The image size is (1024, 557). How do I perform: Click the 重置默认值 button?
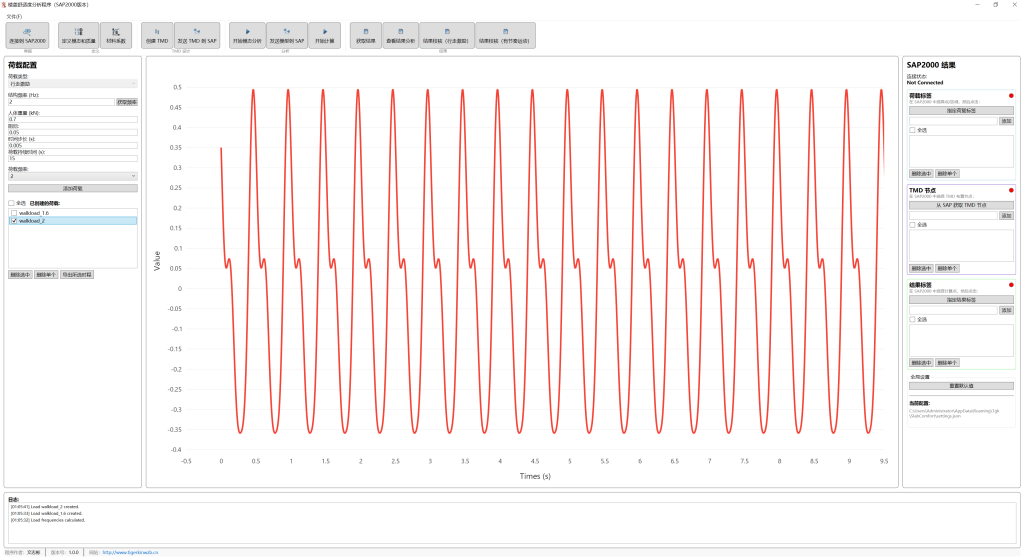coord(960,386)
